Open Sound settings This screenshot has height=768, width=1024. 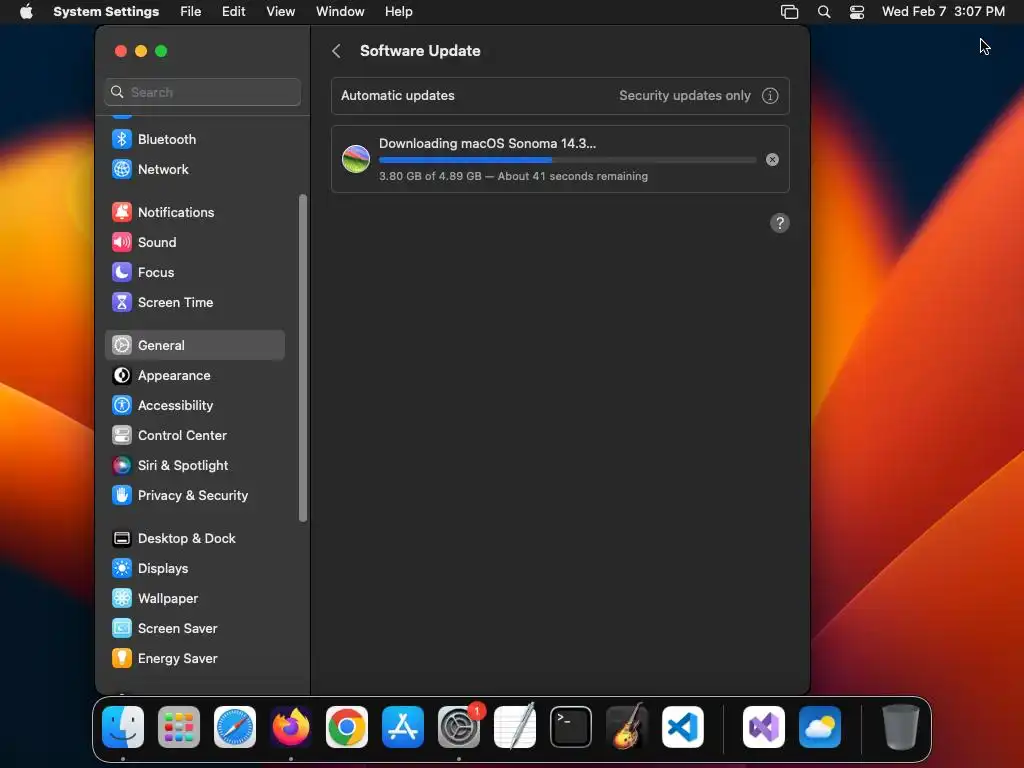click(x=195, y=242)
